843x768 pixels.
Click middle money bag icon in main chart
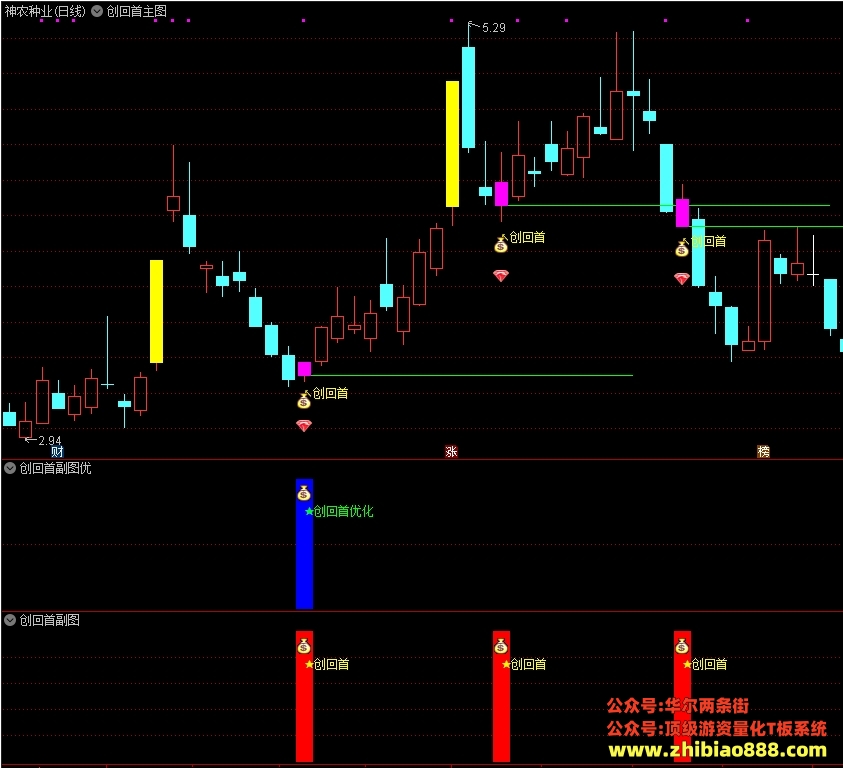(x=501, y=245)
